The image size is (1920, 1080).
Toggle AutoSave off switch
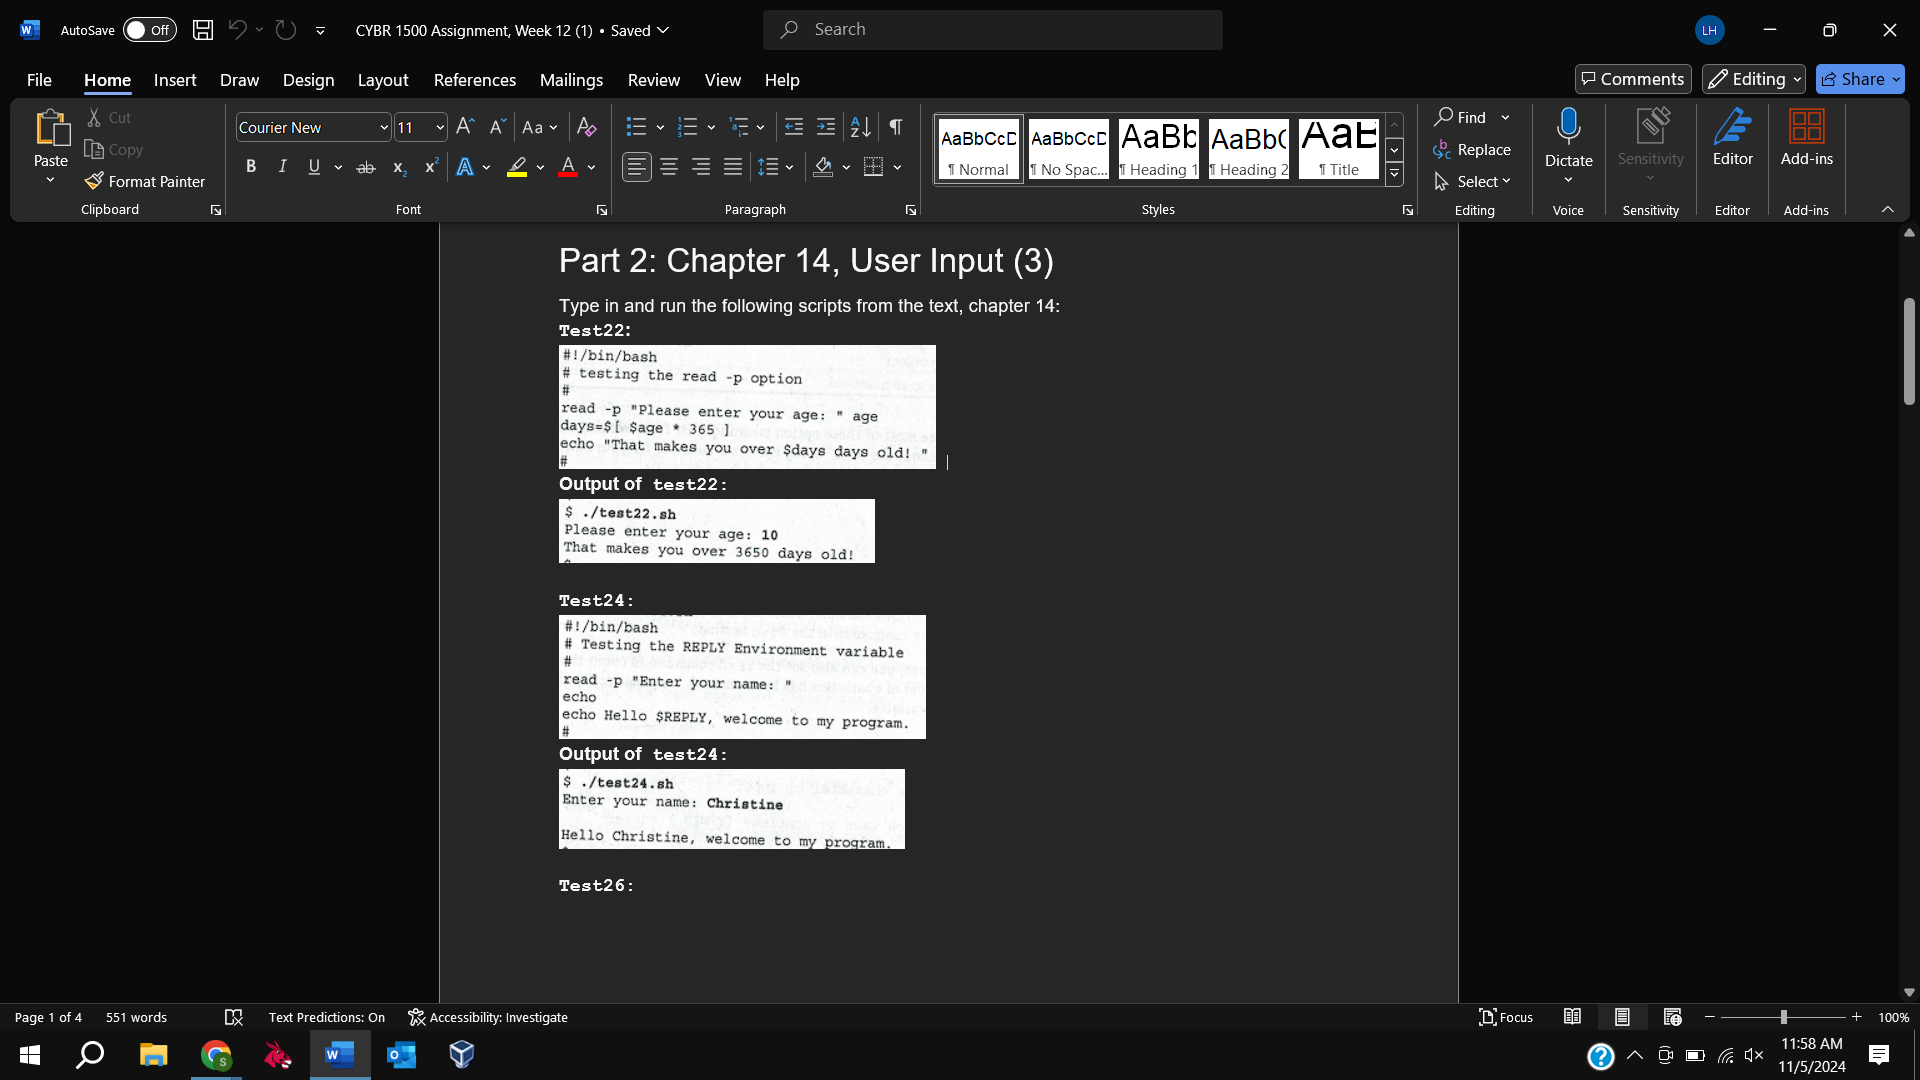point(149,30)
